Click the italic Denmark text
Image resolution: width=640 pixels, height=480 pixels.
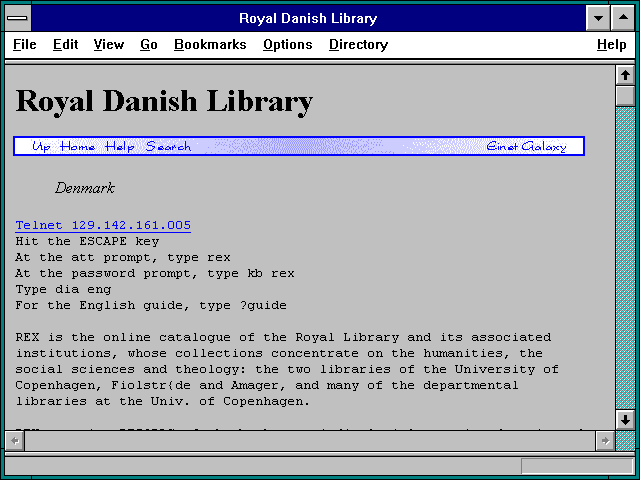85,188
